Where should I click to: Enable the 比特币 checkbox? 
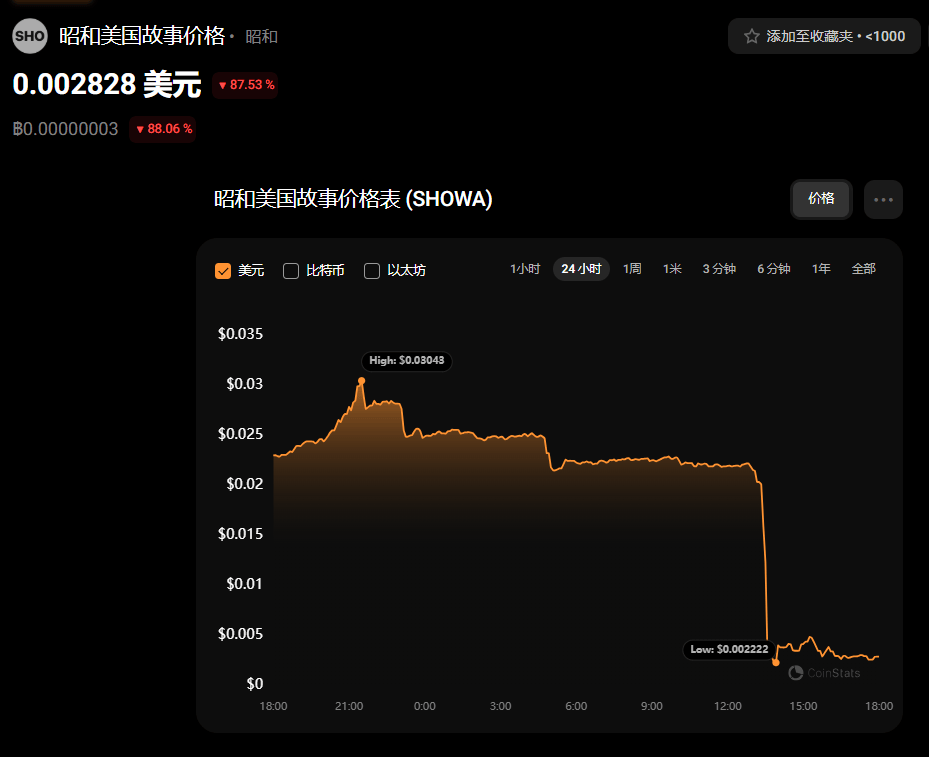(291, 271)
